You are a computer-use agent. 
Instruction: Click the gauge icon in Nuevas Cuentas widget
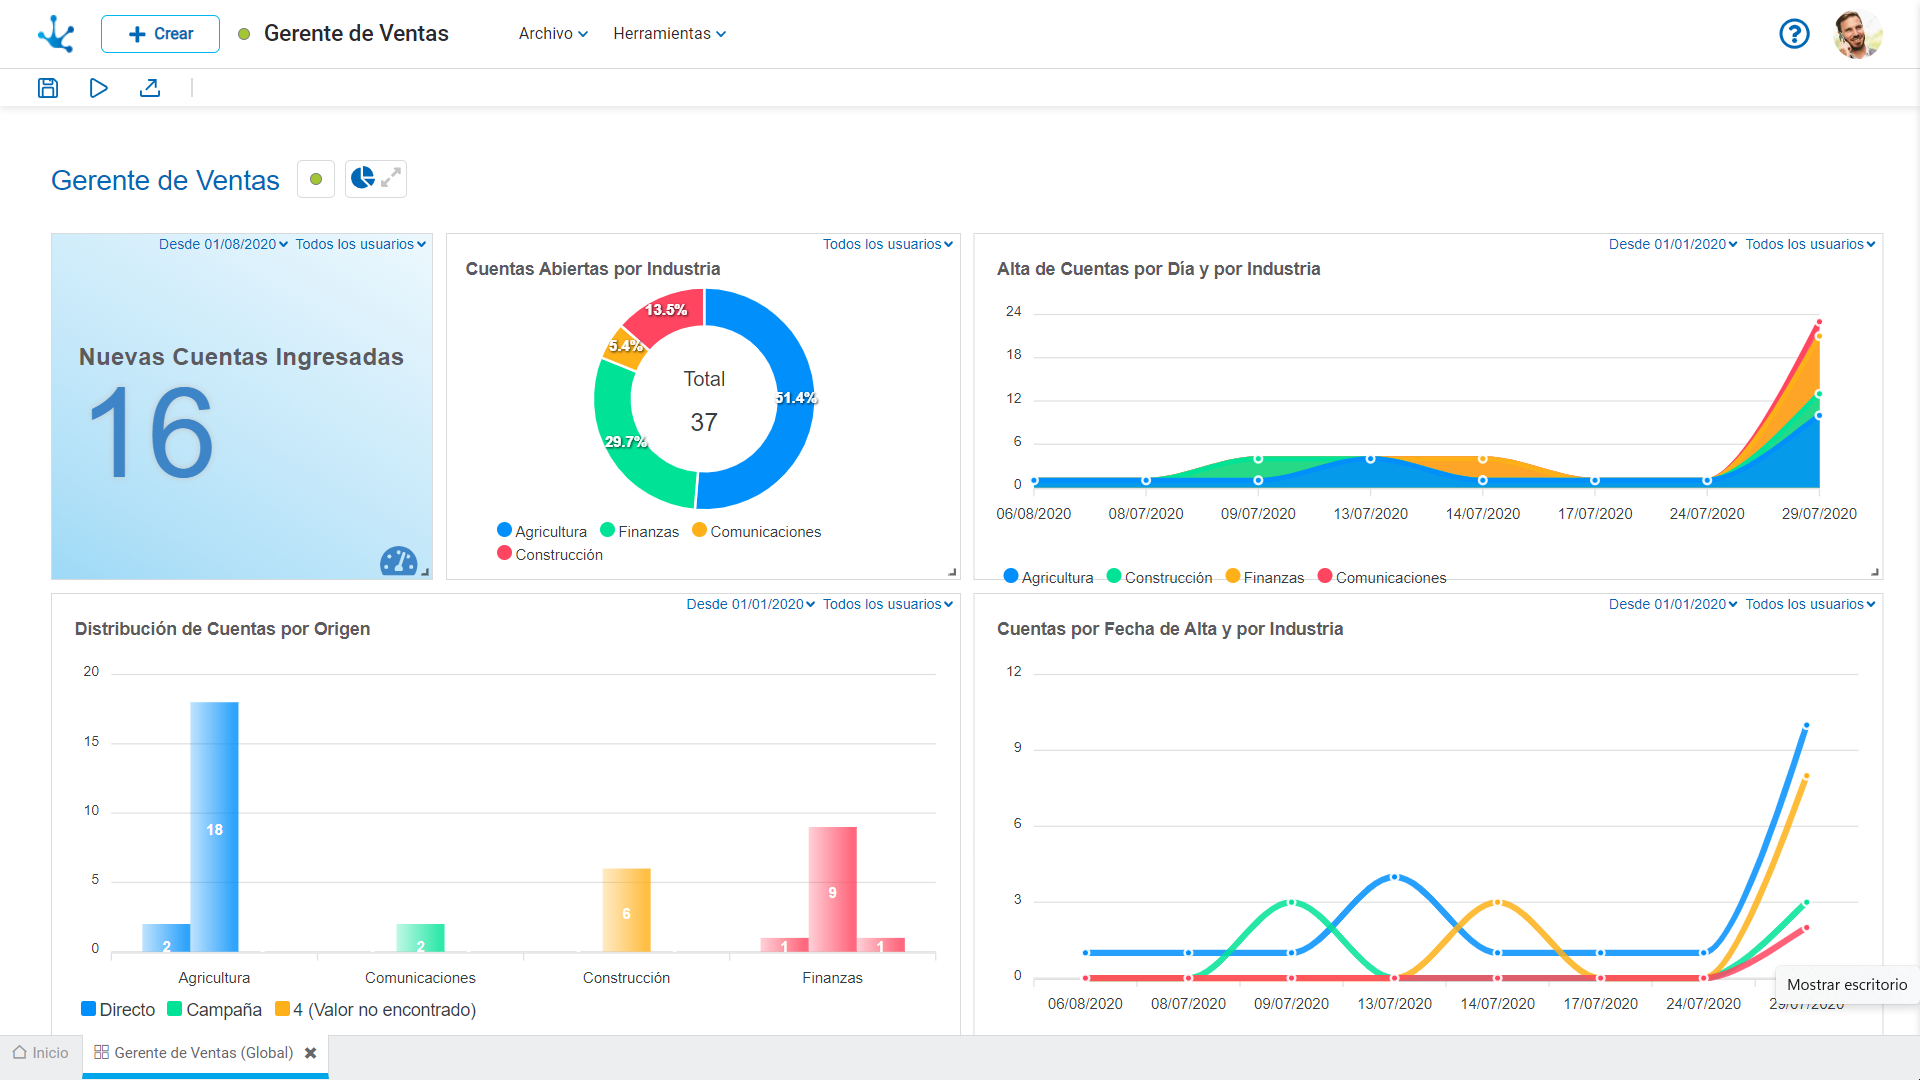coord(398,561)
